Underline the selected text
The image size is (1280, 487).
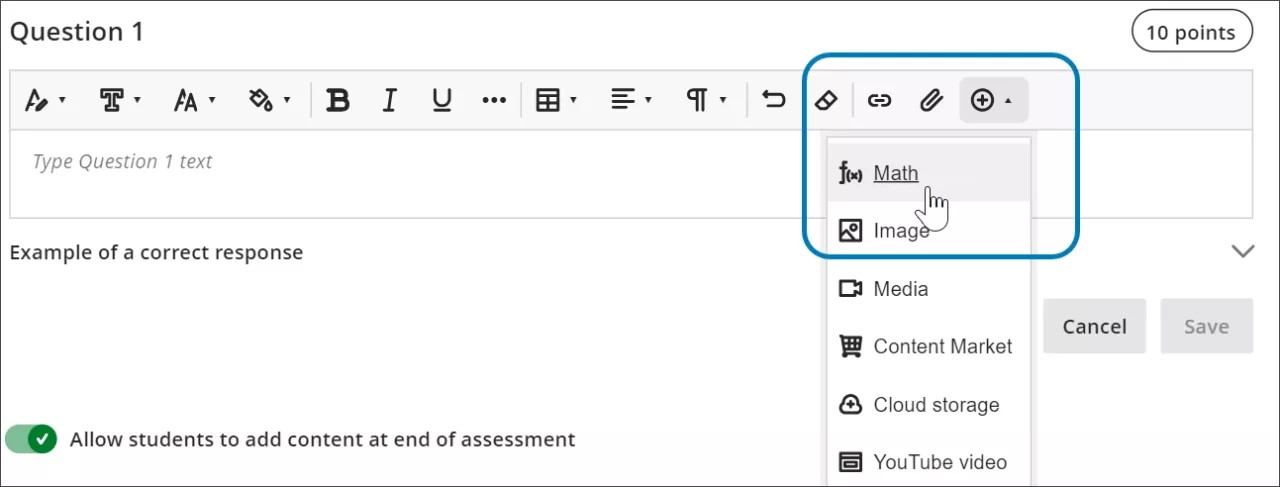click(441, 100)
